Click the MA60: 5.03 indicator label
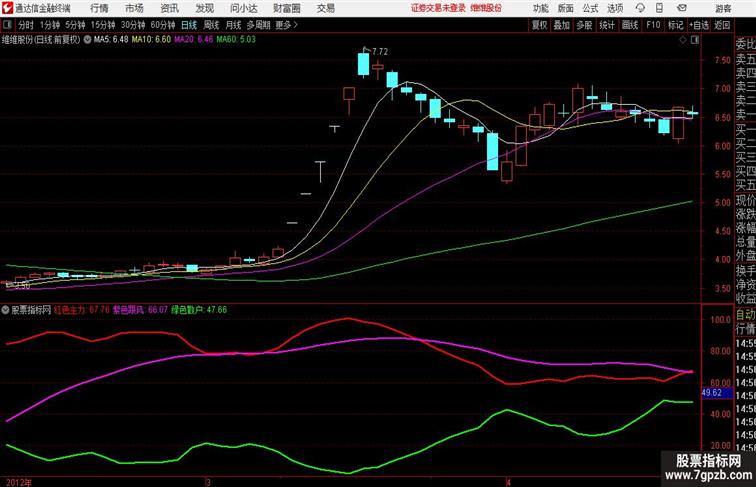Viewport: 756px width, 487px height. point(236,40)
